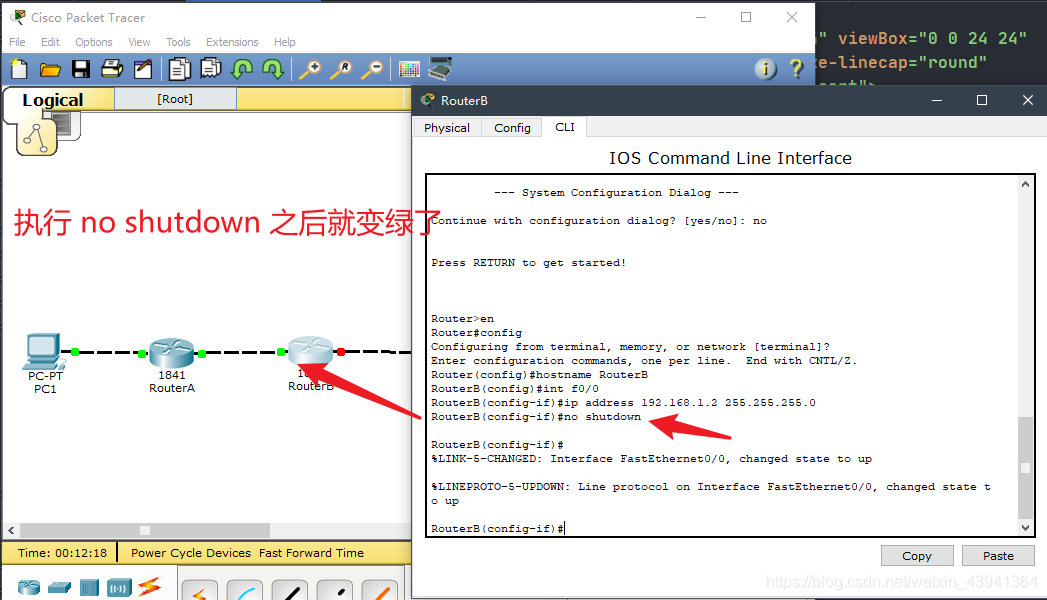
Task: Click the Logical workspace tab
Action: point(53,100)
